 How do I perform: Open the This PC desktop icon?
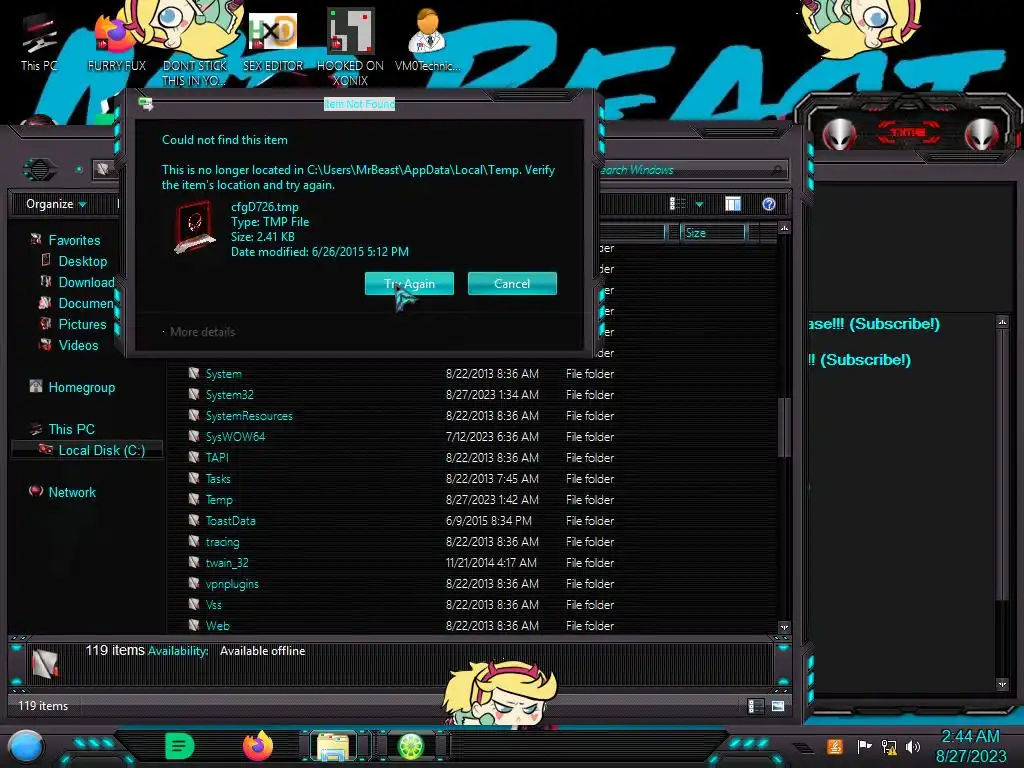click(x=39, y=43)
